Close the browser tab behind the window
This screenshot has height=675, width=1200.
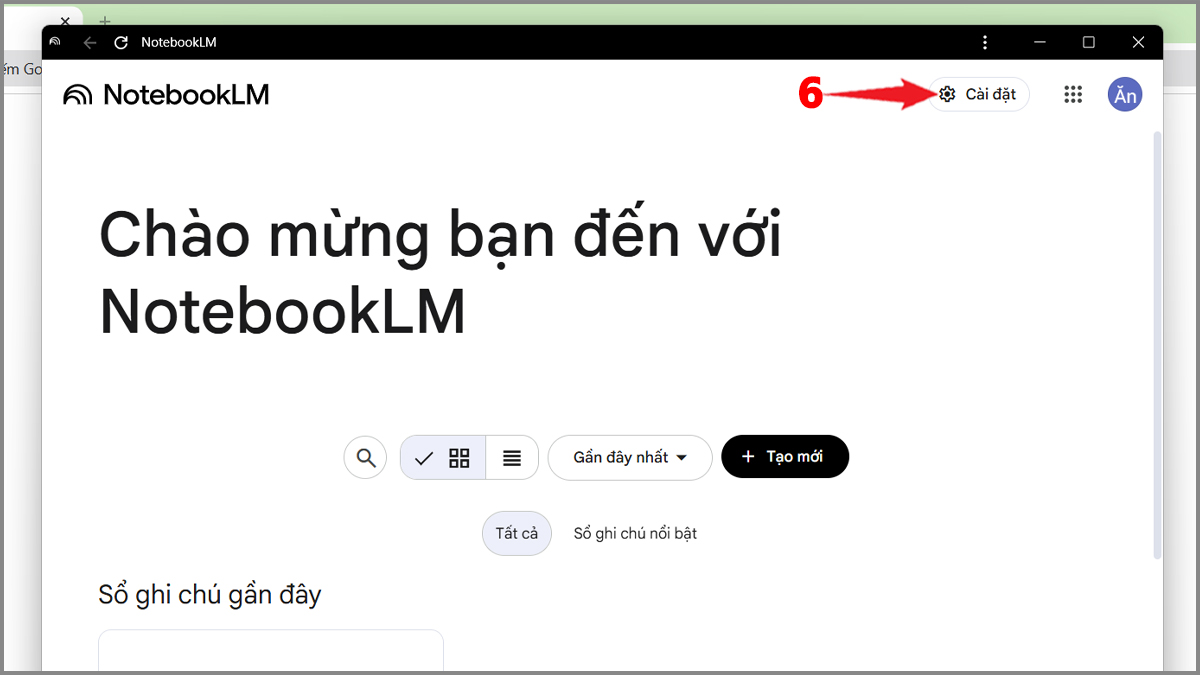(65, 20)
